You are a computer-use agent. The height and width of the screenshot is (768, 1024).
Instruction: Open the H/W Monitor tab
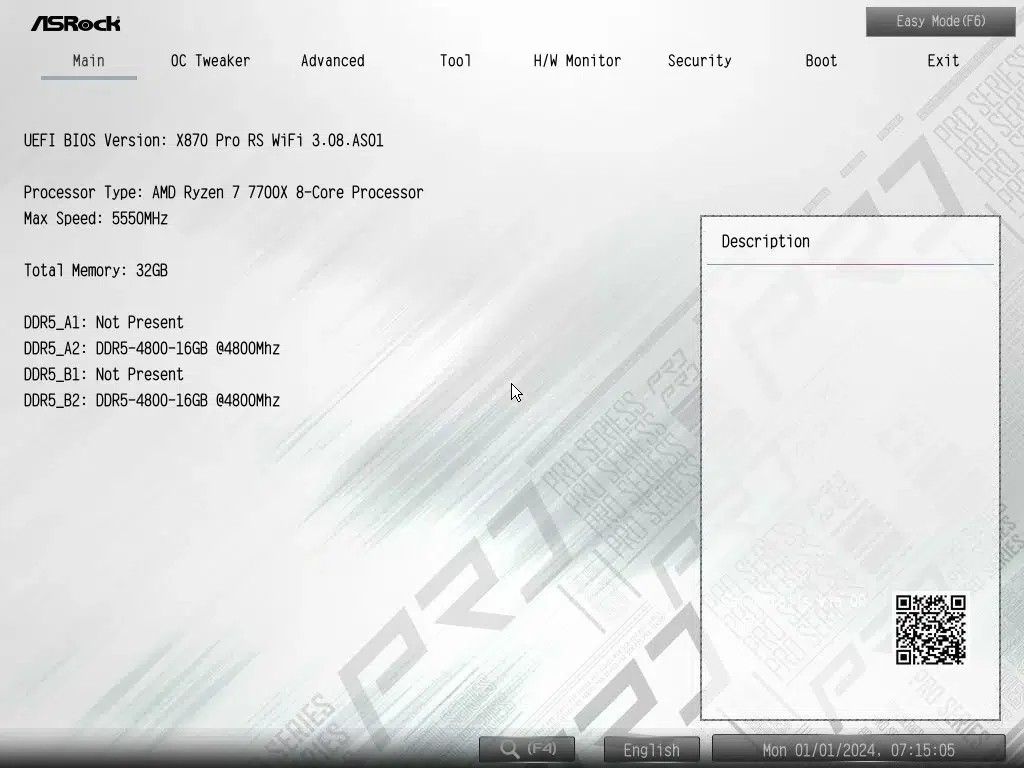577,61
